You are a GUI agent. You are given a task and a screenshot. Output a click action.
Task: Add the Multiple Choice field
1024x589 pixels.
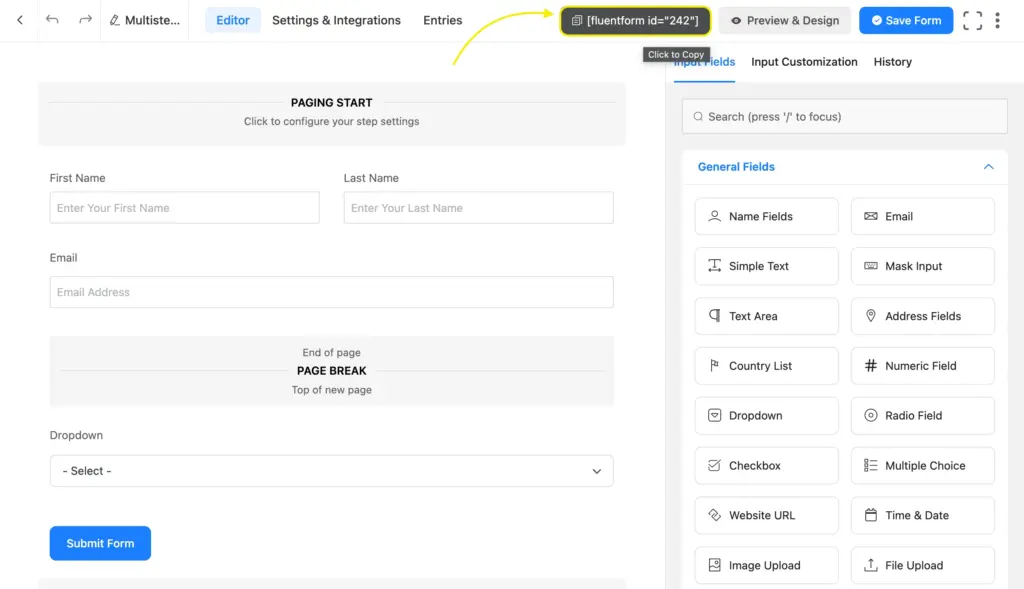coord(922,466)
